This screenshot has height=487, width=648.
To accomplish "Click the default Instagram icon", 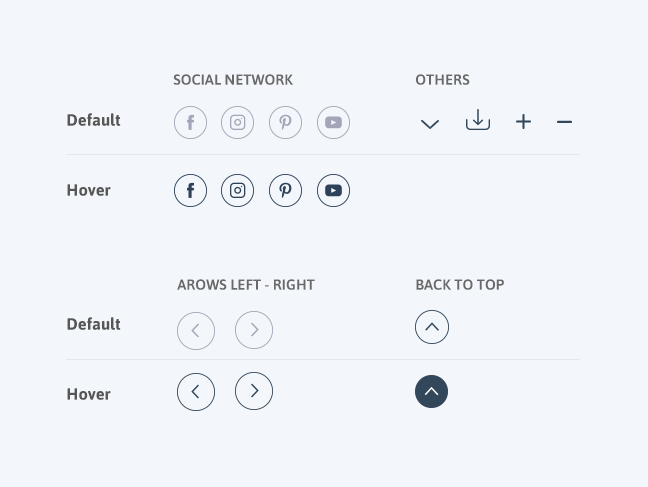I will [x=238, y=122].
